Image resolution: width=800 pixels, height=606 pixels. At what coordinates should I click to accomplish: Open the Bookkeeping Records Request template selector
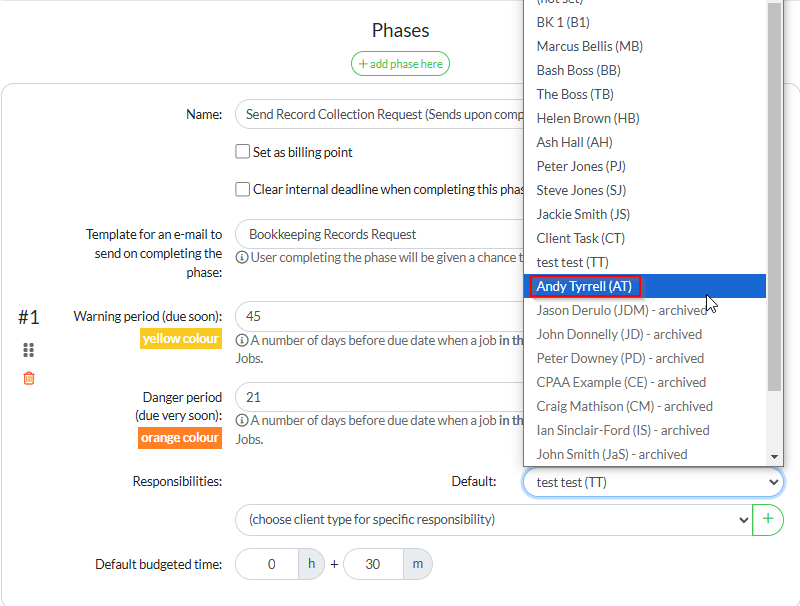coord(380,234)
